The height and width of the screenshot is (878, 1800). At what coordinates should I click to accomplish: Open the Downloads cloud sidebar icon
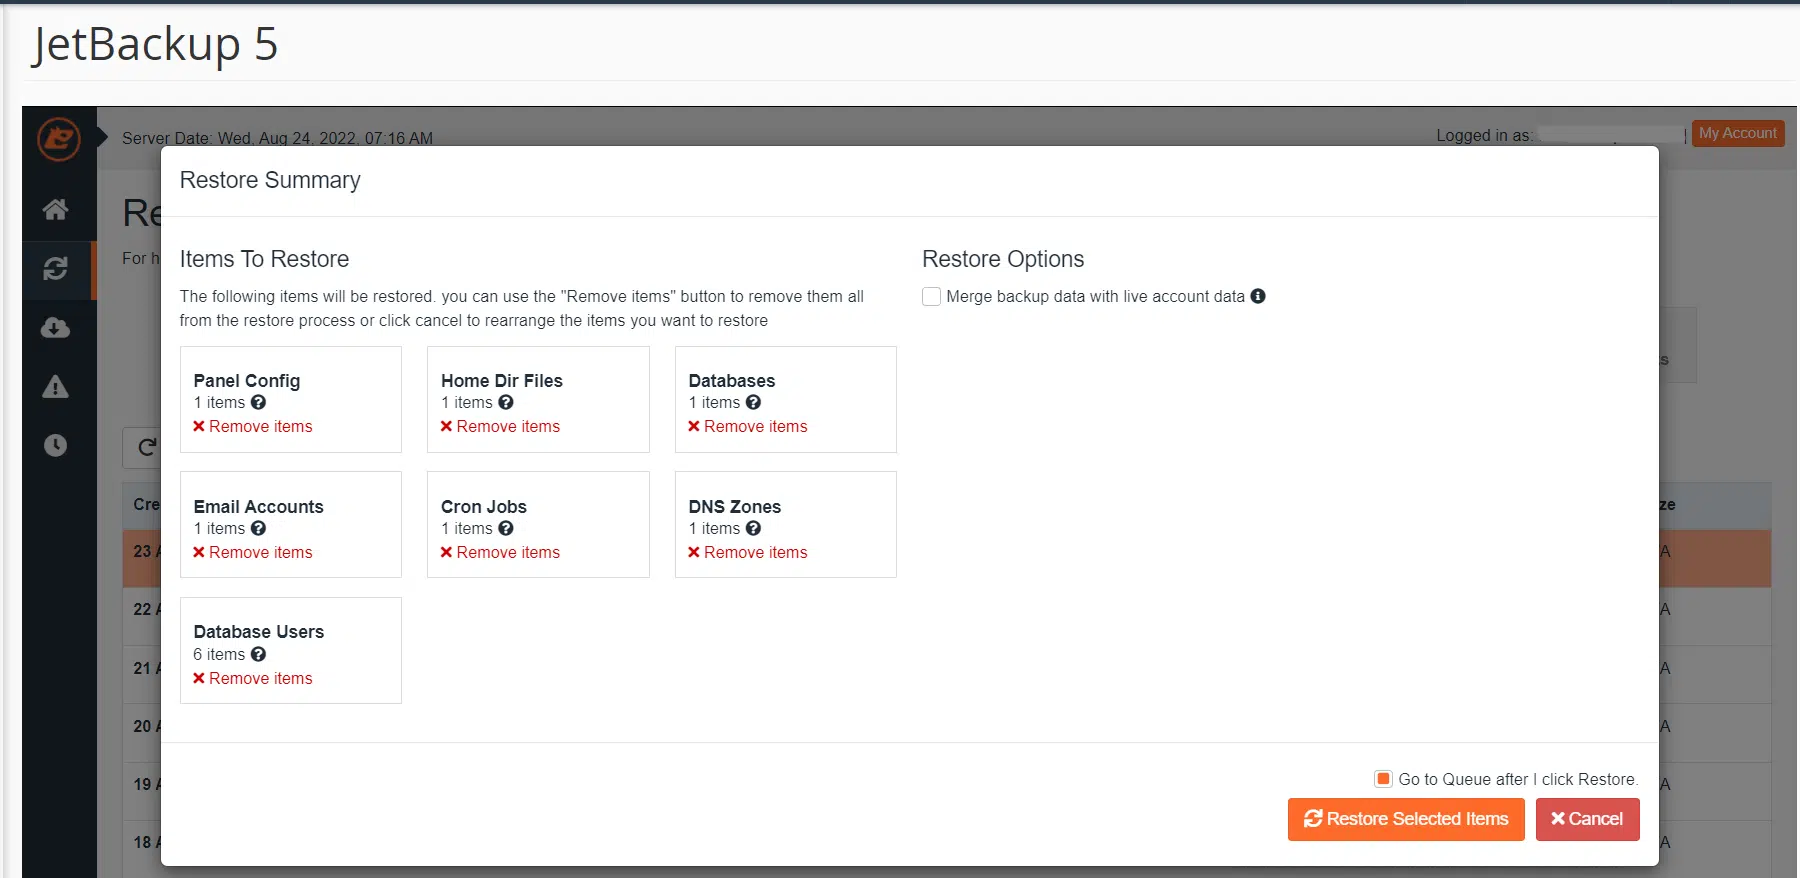click(x=56, y=328)
